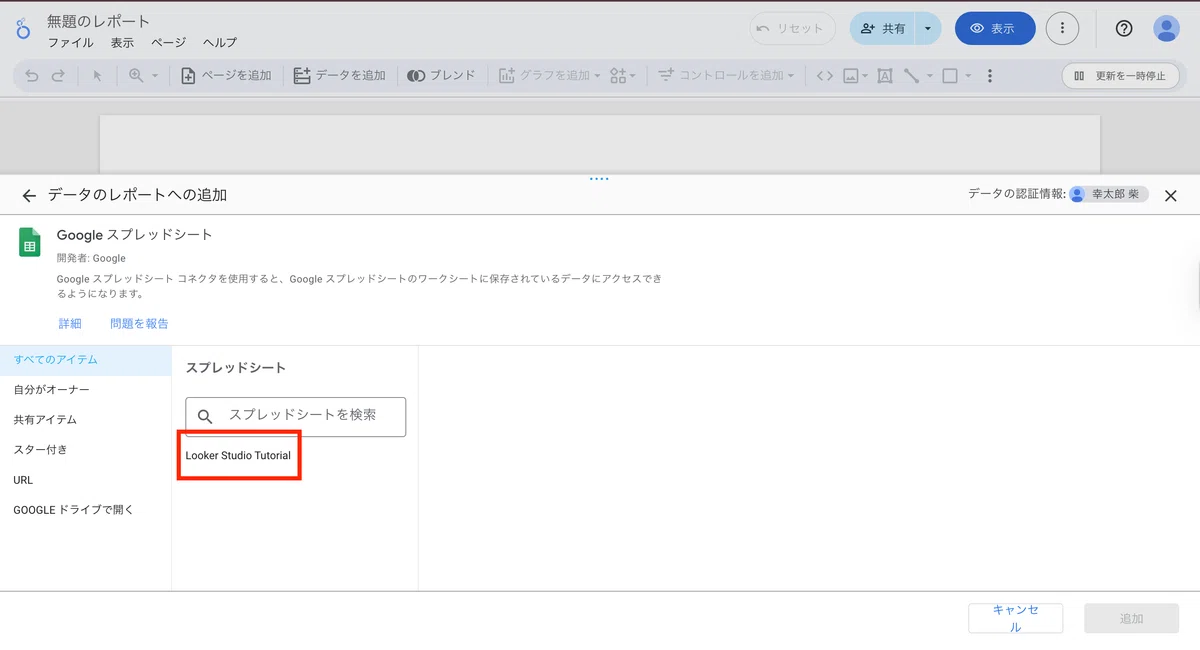Close the data addition panel
The image size is (1200, 650).
tap(1171, 196)
